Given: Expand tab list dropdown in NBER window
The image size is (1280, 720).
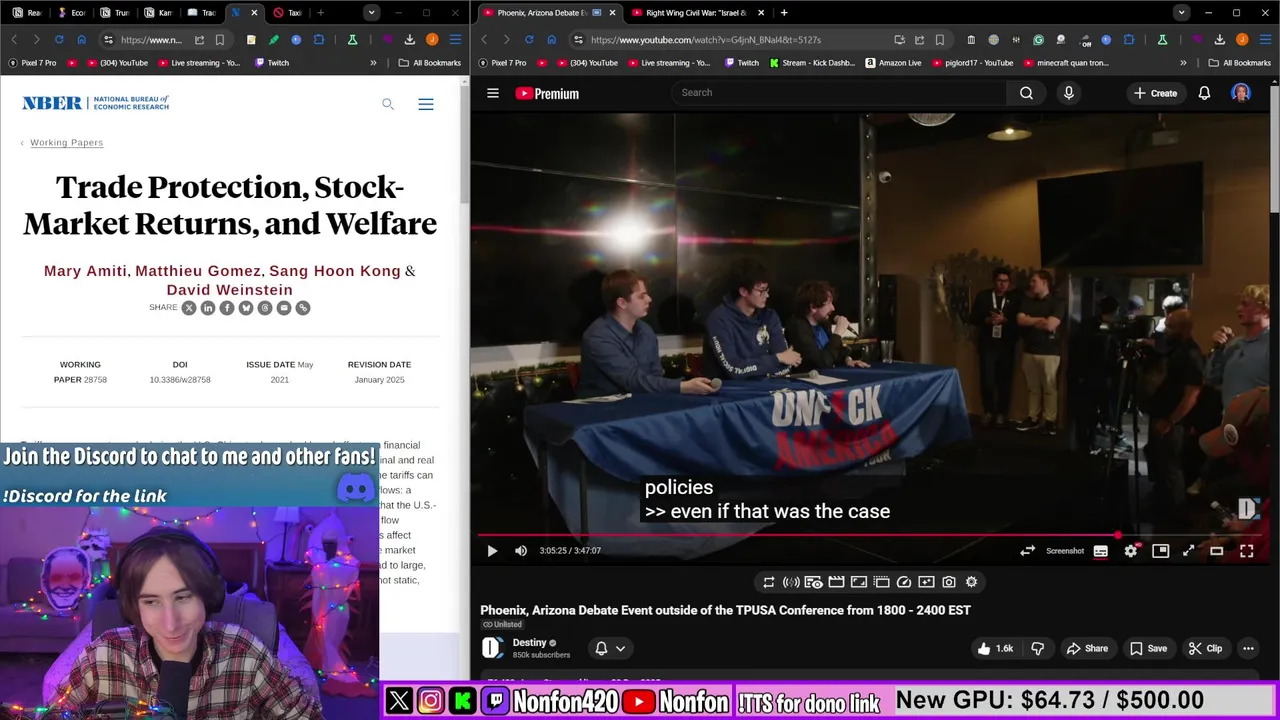Looking at the screenshot, I should click(x=372, y=13).
